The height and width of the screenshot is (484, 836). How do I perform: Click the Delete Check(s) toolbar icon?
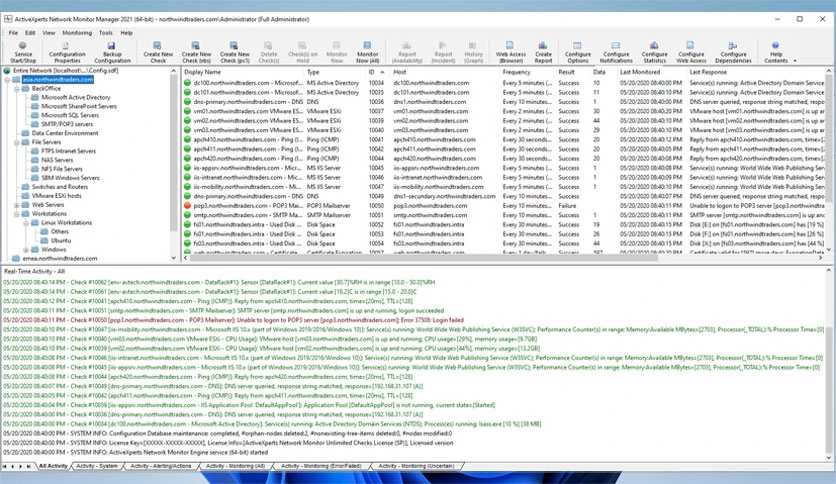[268, 46]
